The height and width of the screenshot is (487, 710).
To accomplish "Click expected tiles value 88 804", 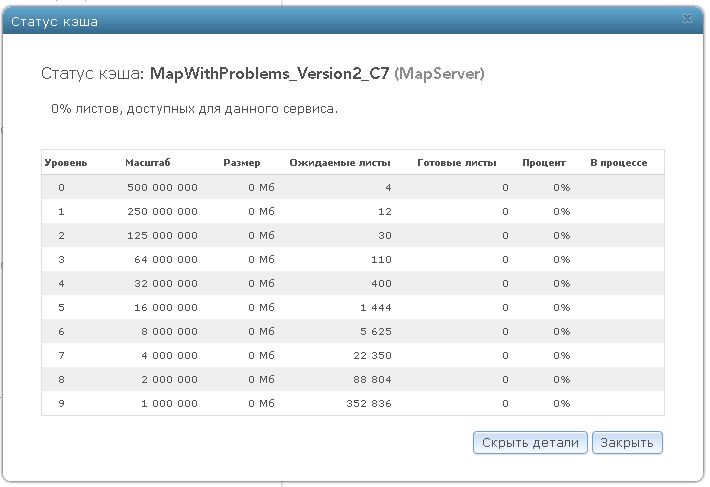I will tap(372, 379).
